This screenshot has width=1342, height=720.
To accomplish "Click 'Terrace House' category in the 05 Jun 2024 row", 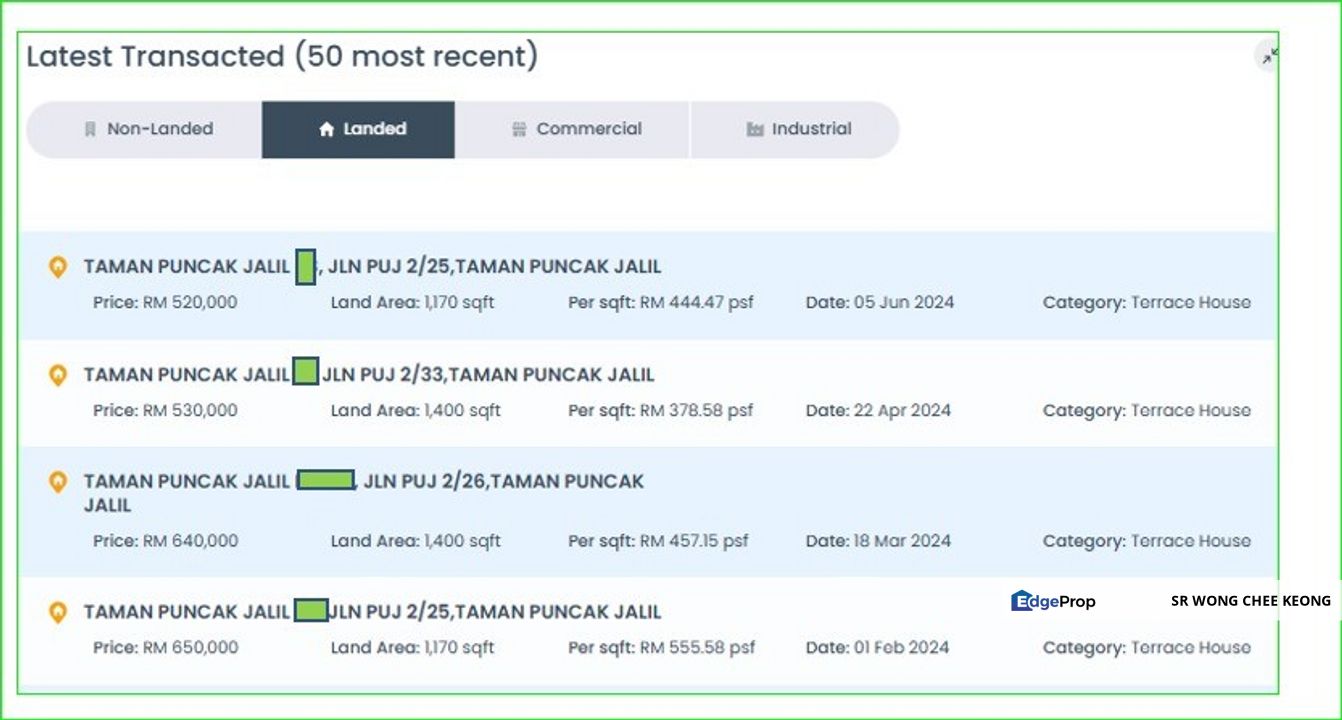I will (1190, 302).
